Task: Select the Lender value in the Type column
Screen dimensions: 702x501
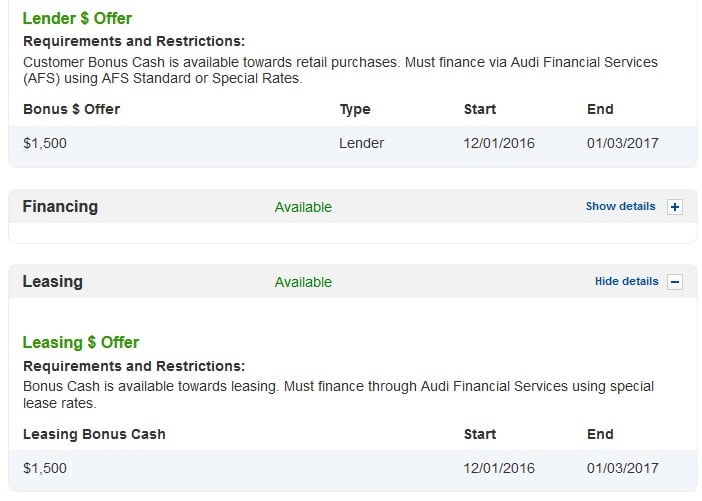Action: (361, 143)
